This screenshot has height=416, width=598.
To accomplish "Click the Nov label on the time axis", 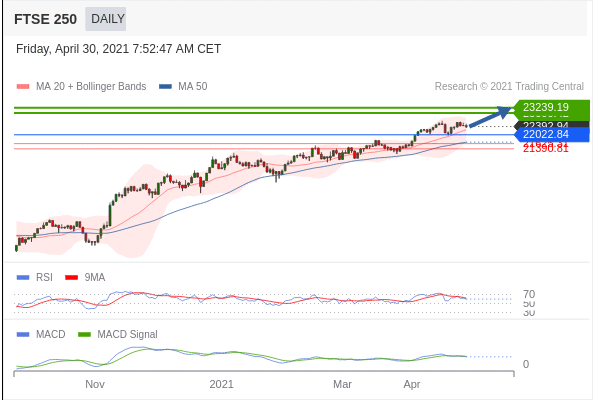I will (95, 384).
